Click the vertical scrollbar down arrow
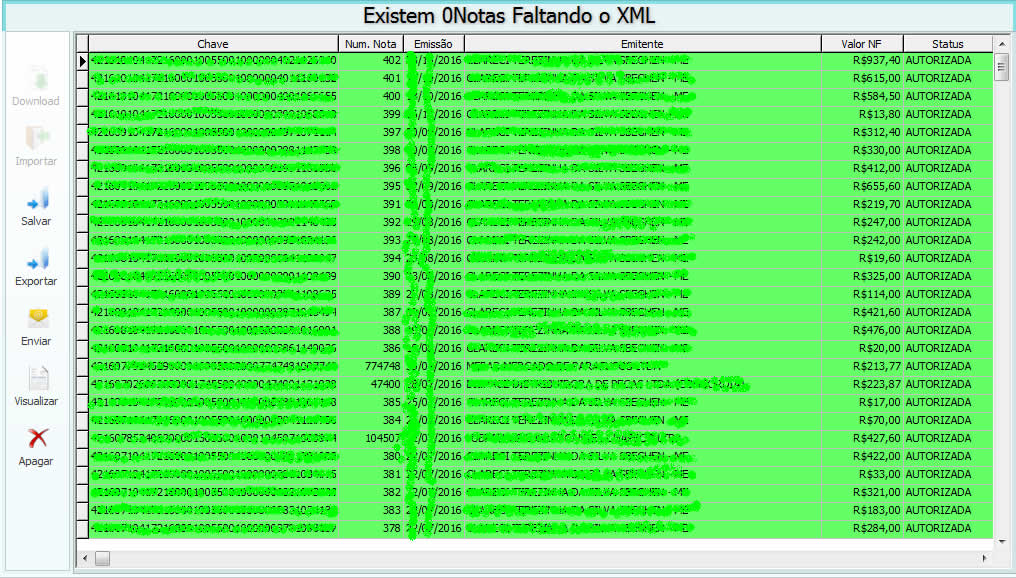 pos(1001,541)
